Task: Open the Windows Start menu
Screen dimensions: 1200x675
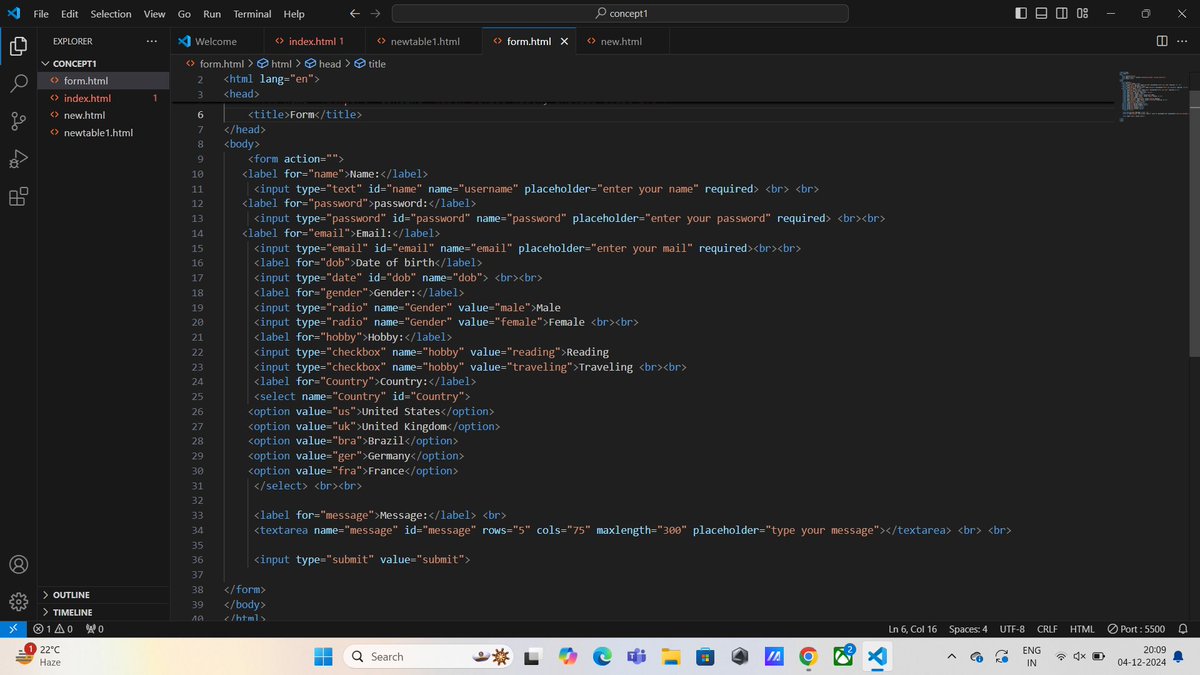Action: pos(324,656)
